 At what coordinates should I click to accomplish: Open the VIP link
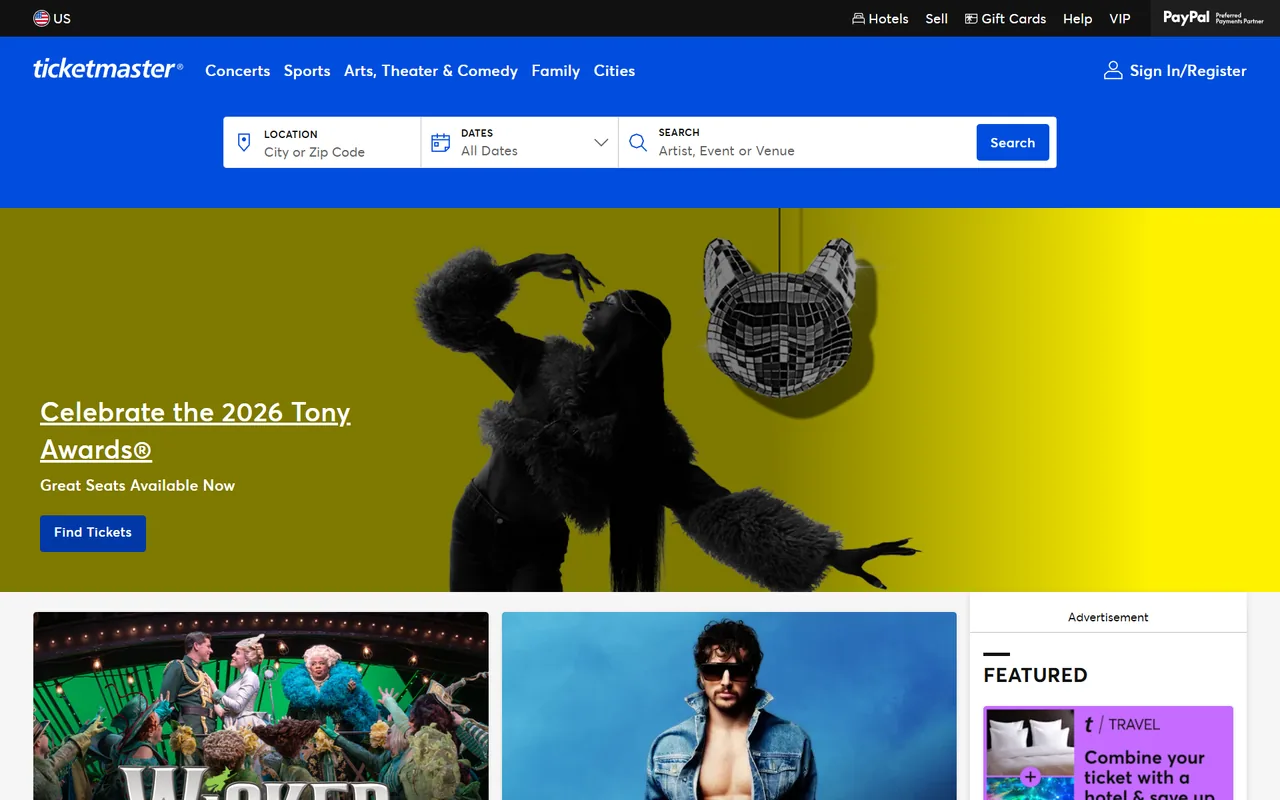point(1120,18)
